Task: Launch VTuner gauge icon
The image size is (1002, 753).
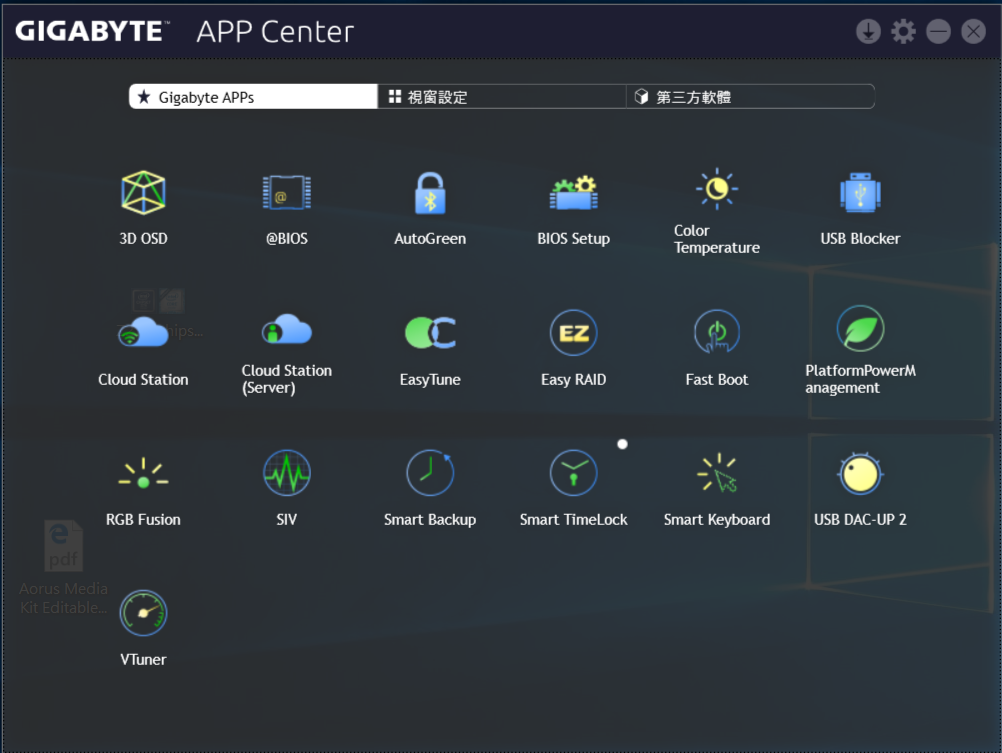Action: pos(143,613)
